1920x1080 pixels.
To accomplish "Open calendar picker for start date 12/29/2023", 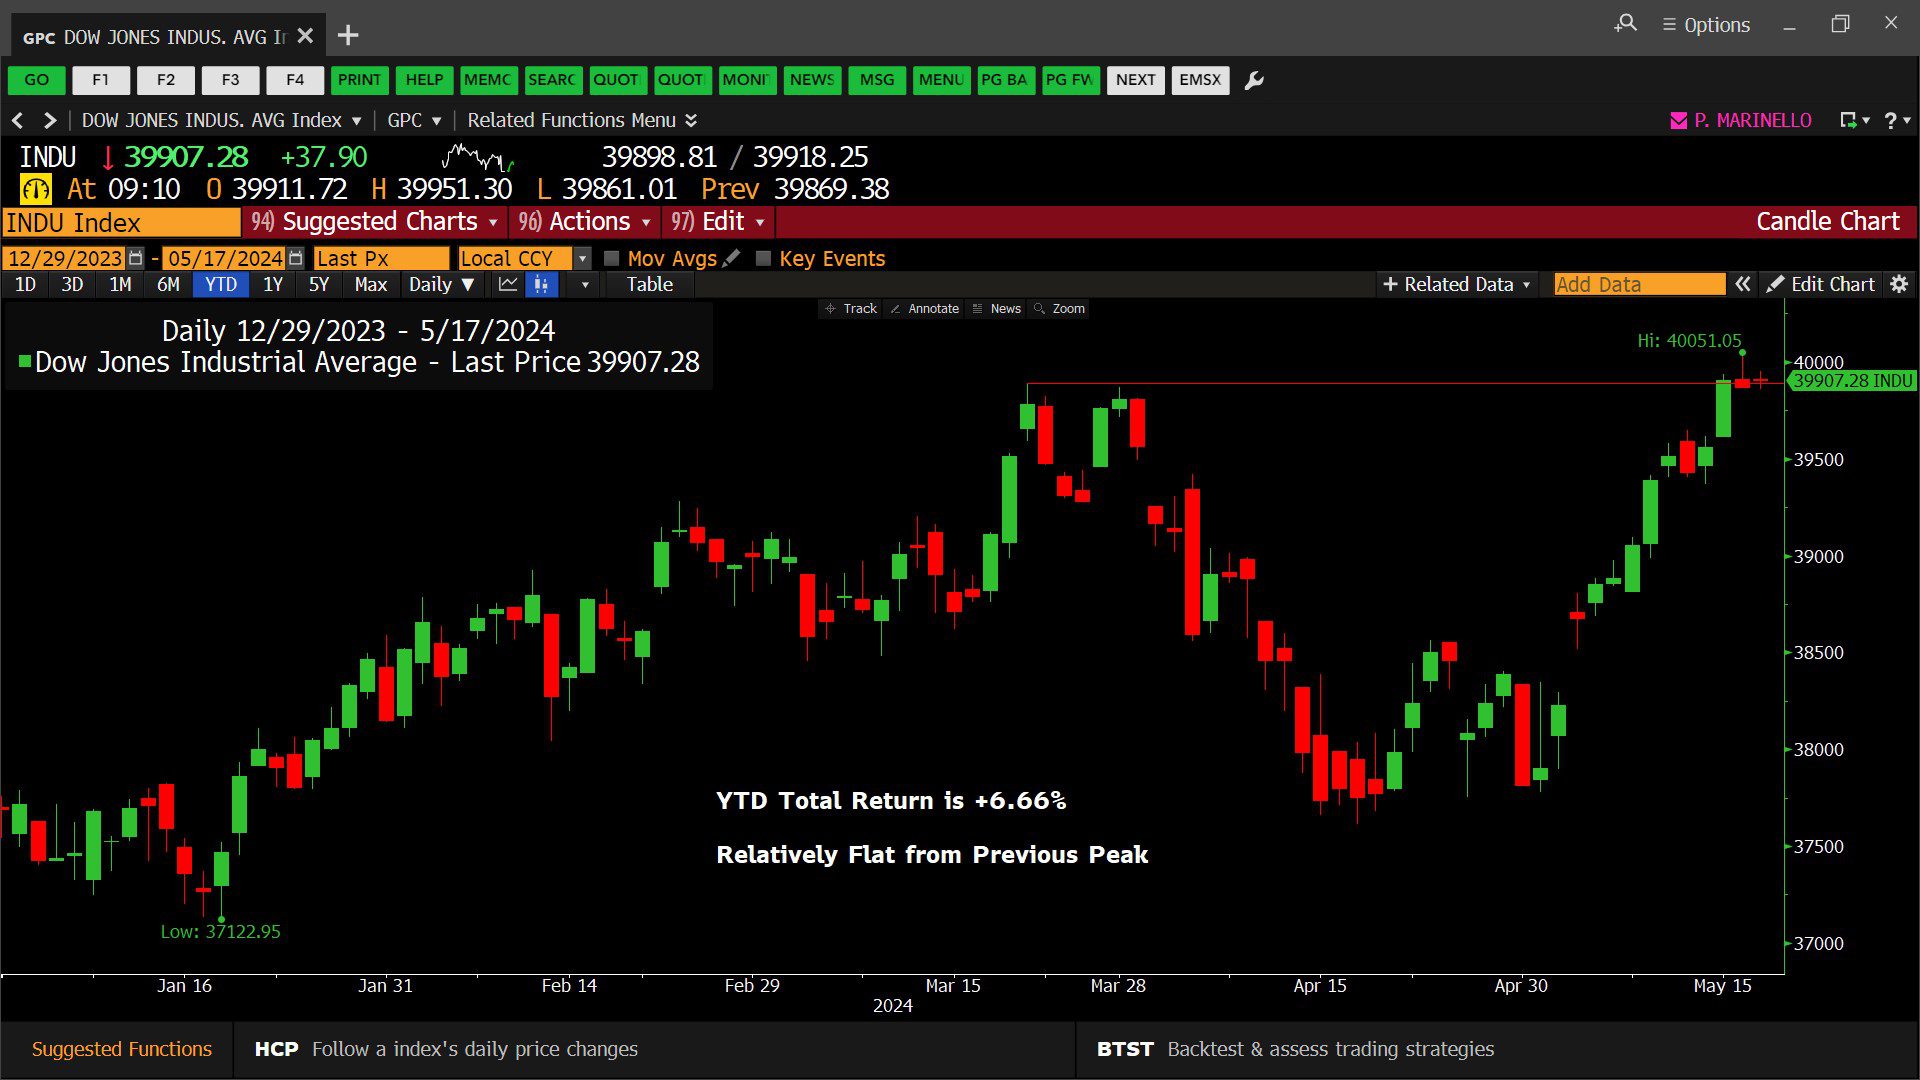I will pos(136,258).
